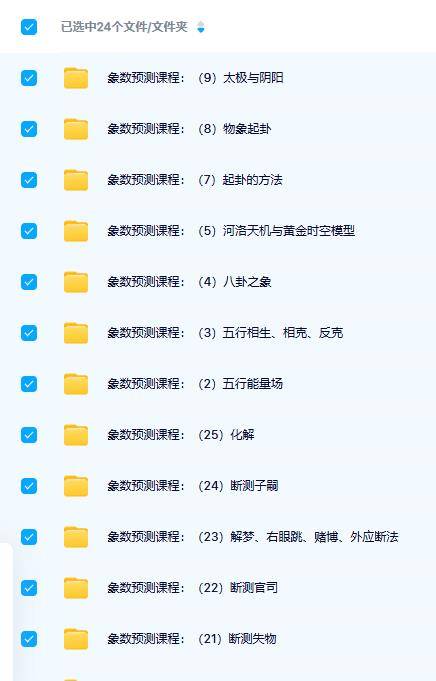Click the folder icon for (22) 断测官司
Viewport: 436px width, 681px height.
(76, 588)
